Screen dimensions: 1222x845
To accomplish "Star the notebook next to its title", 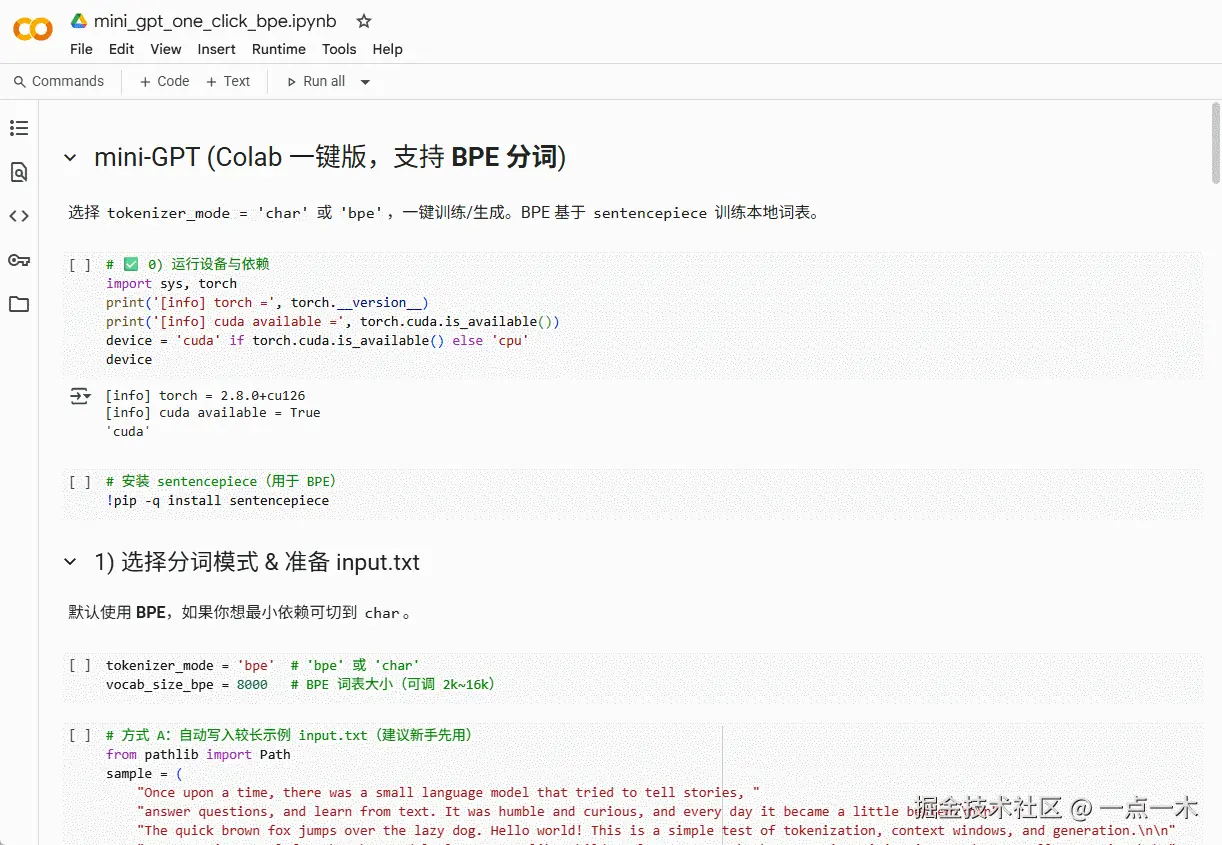I will [362, 20].
